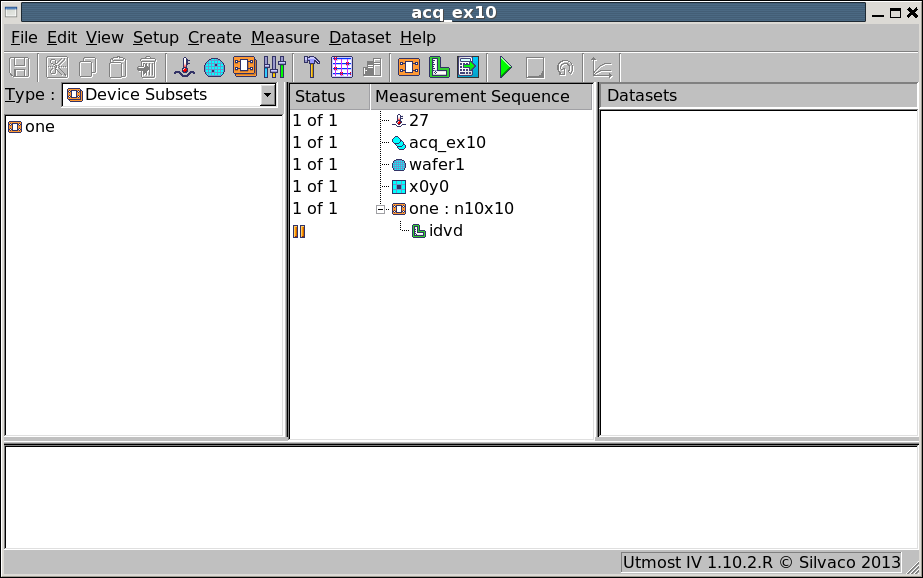Maximize the acq_ex10 window
This screenshot has height=578, width=923.
[x=895, y=13]
